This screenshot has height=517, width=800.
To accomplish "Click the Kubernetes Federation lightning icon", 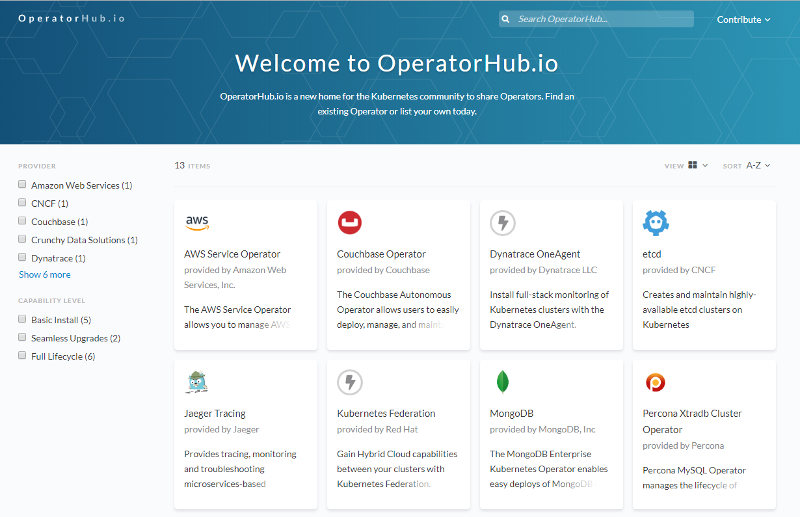I will tap(349, 382).
